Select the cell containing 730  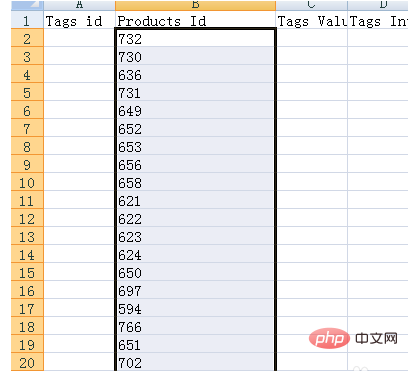[196, 57]
